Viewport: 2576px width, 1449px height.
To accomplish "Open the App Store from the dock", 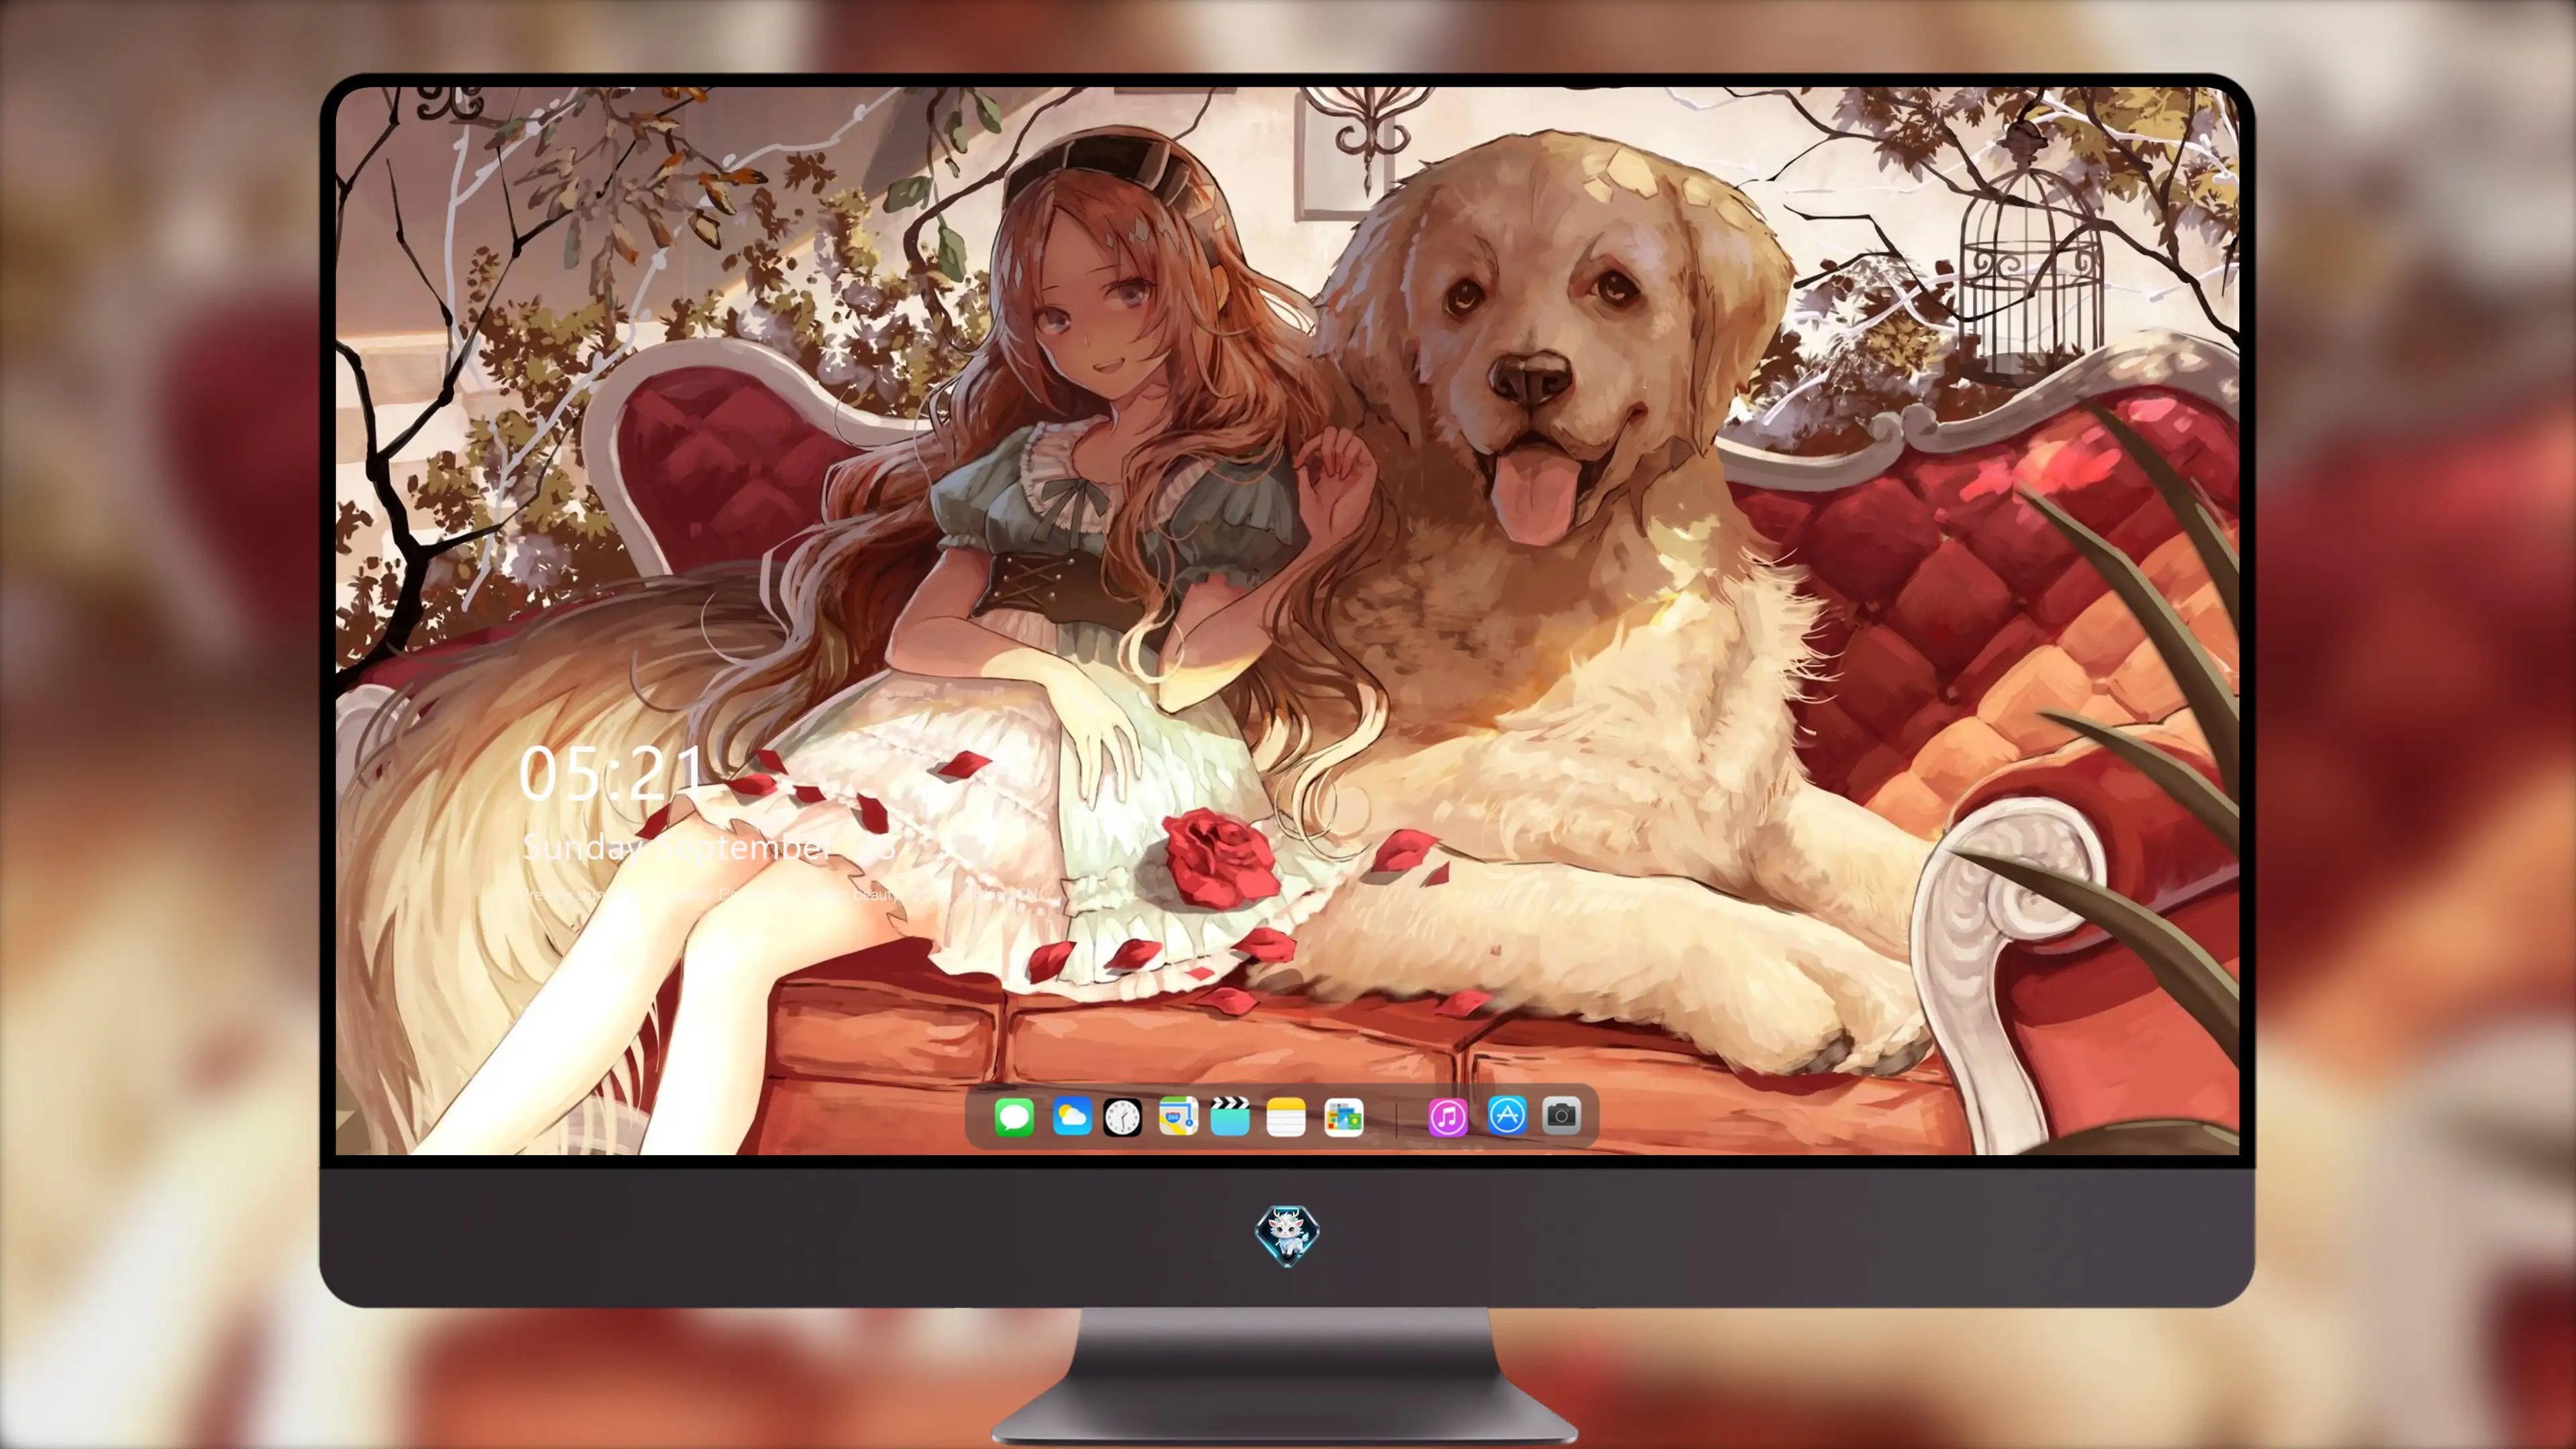I will 1507,1116.
